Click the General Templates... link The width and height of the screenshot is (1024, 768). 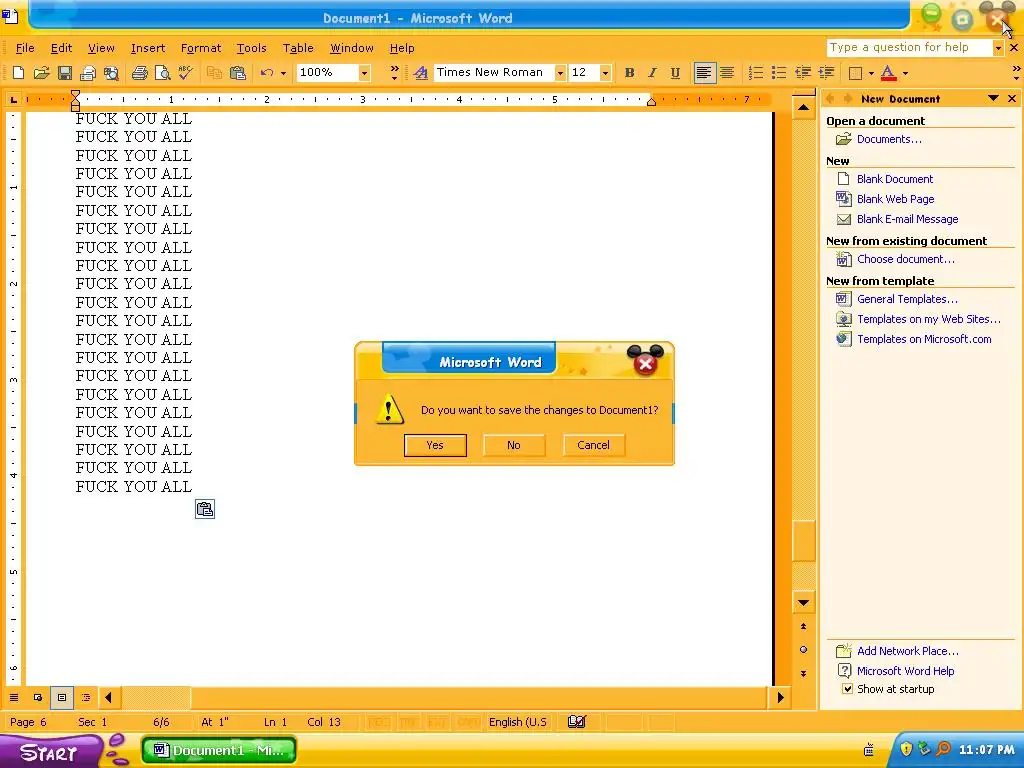(x=907, y=299)
